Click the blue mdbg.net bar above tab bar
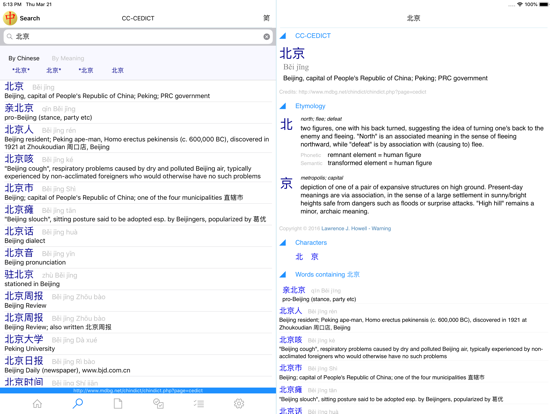This screenshot has width=552, height=414. point(138,390)
